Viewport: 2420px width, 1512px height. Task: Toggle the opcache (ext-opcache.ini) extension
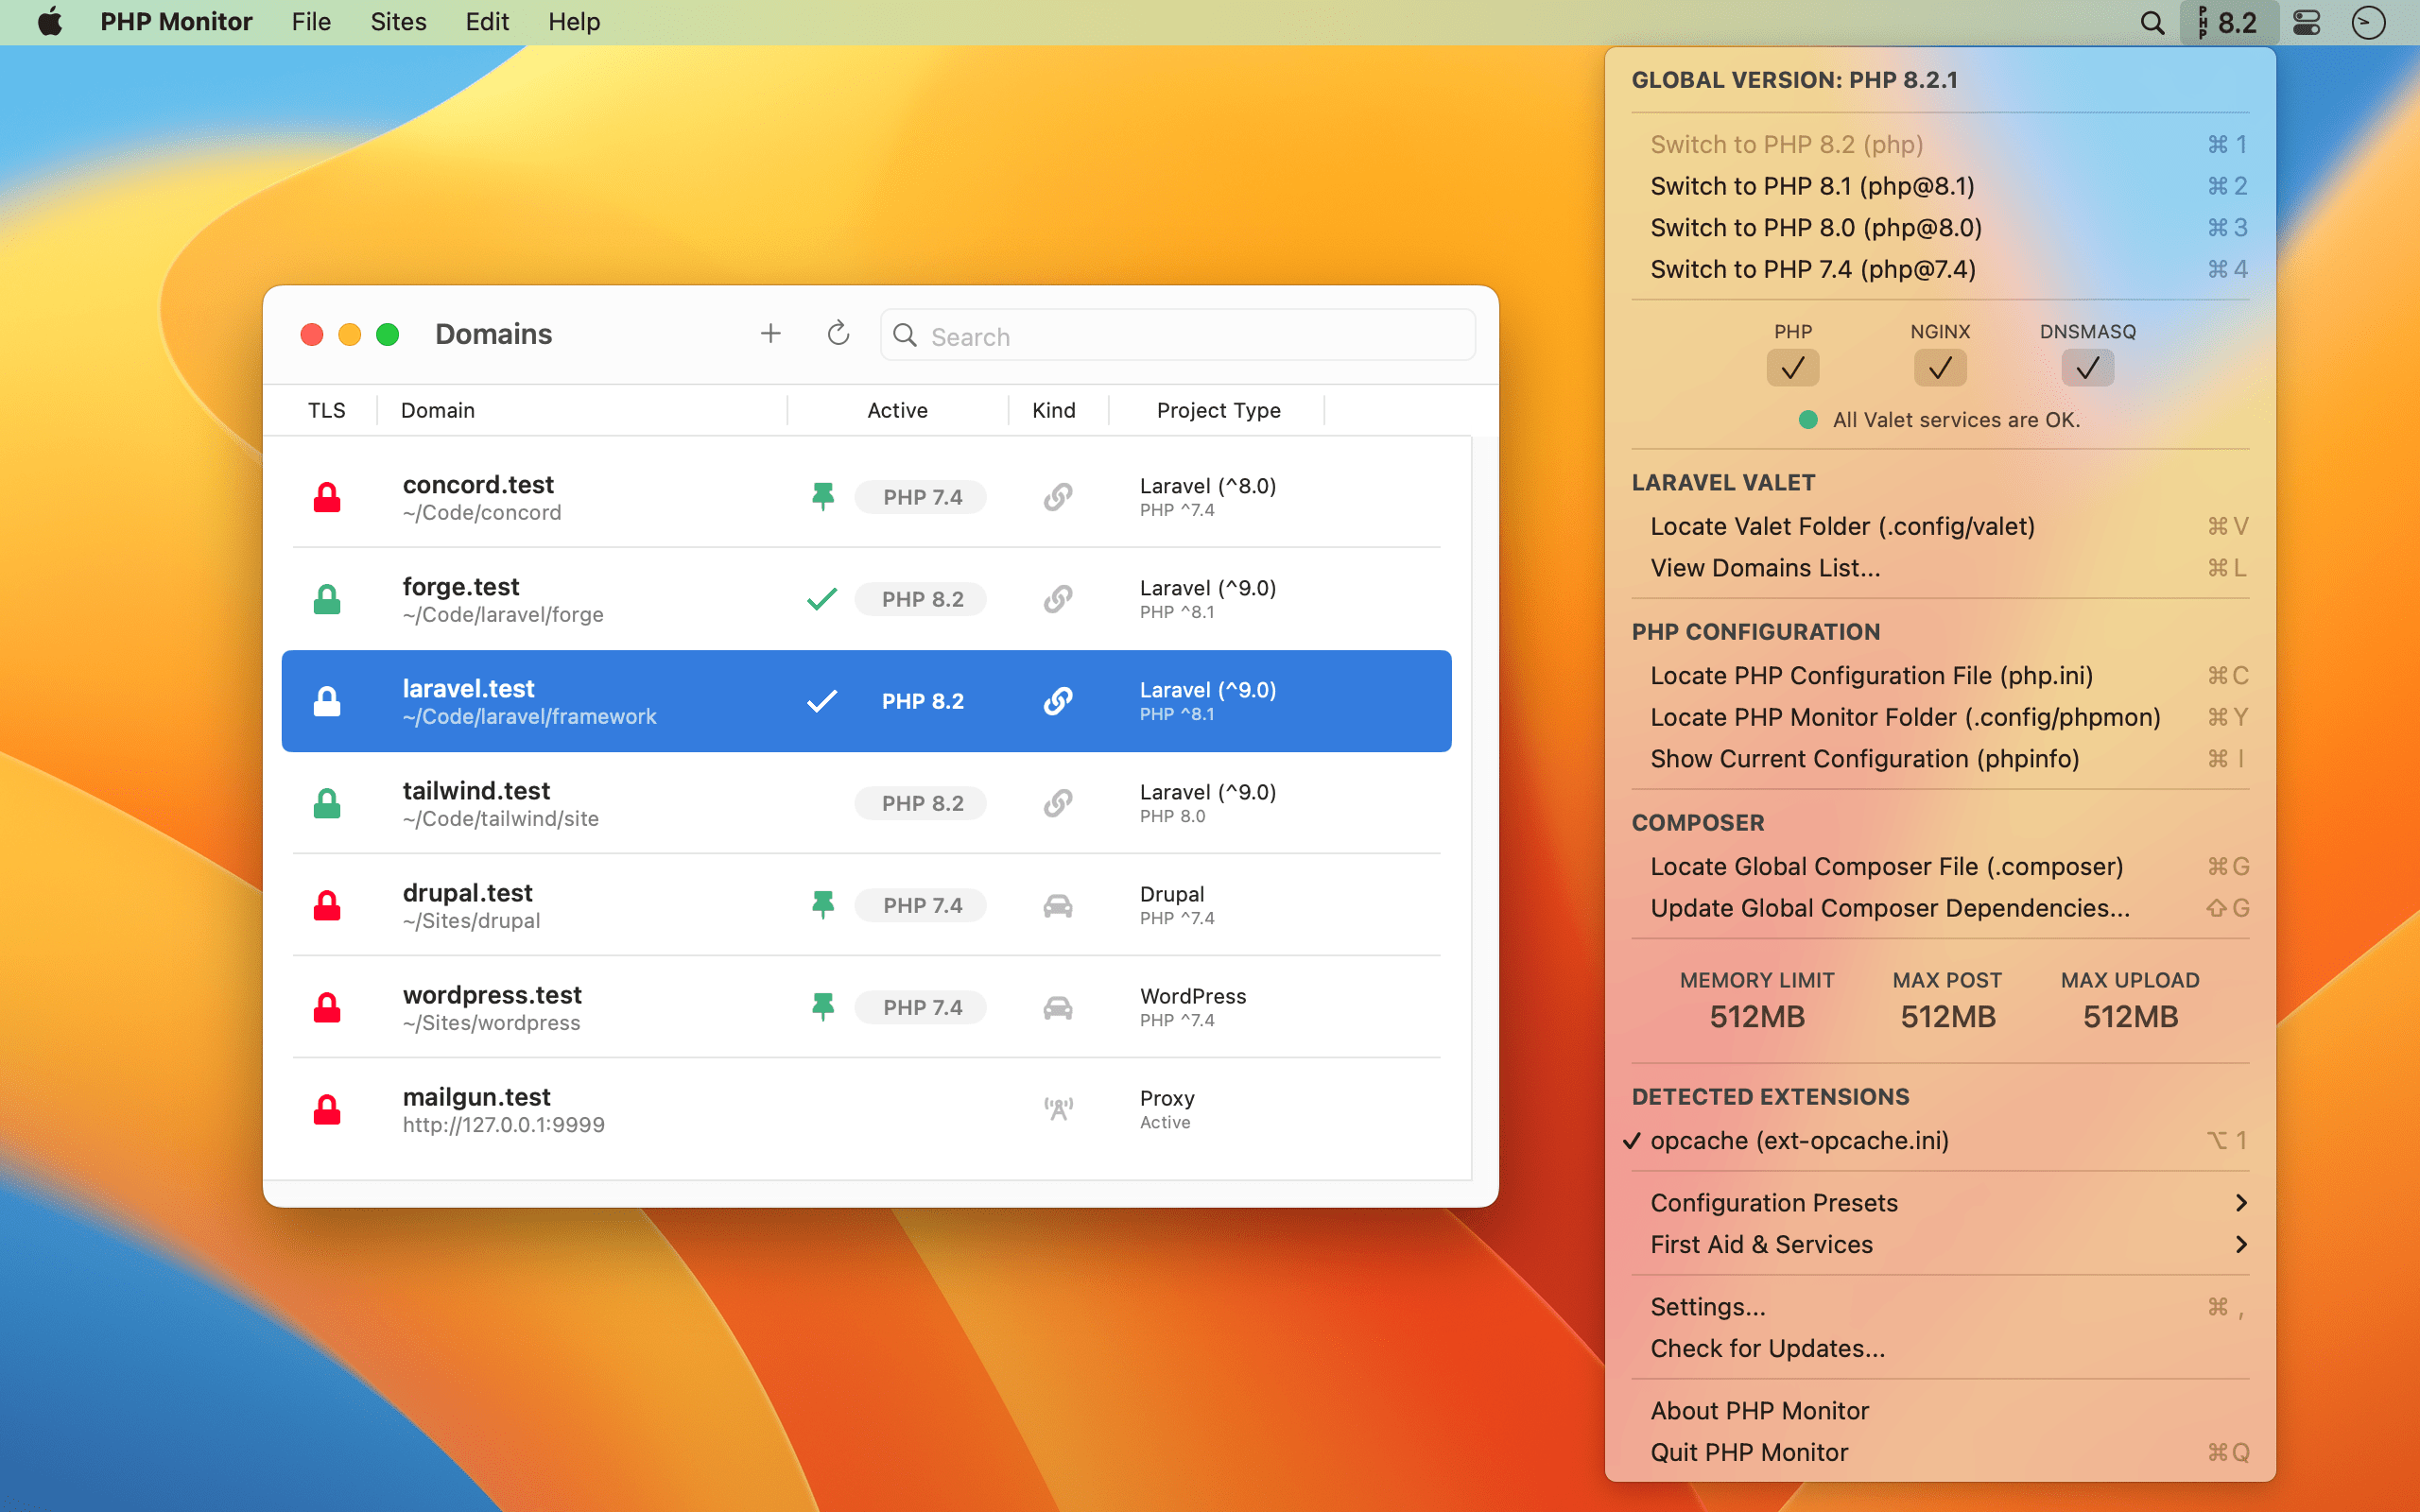pos(1940,1140)
